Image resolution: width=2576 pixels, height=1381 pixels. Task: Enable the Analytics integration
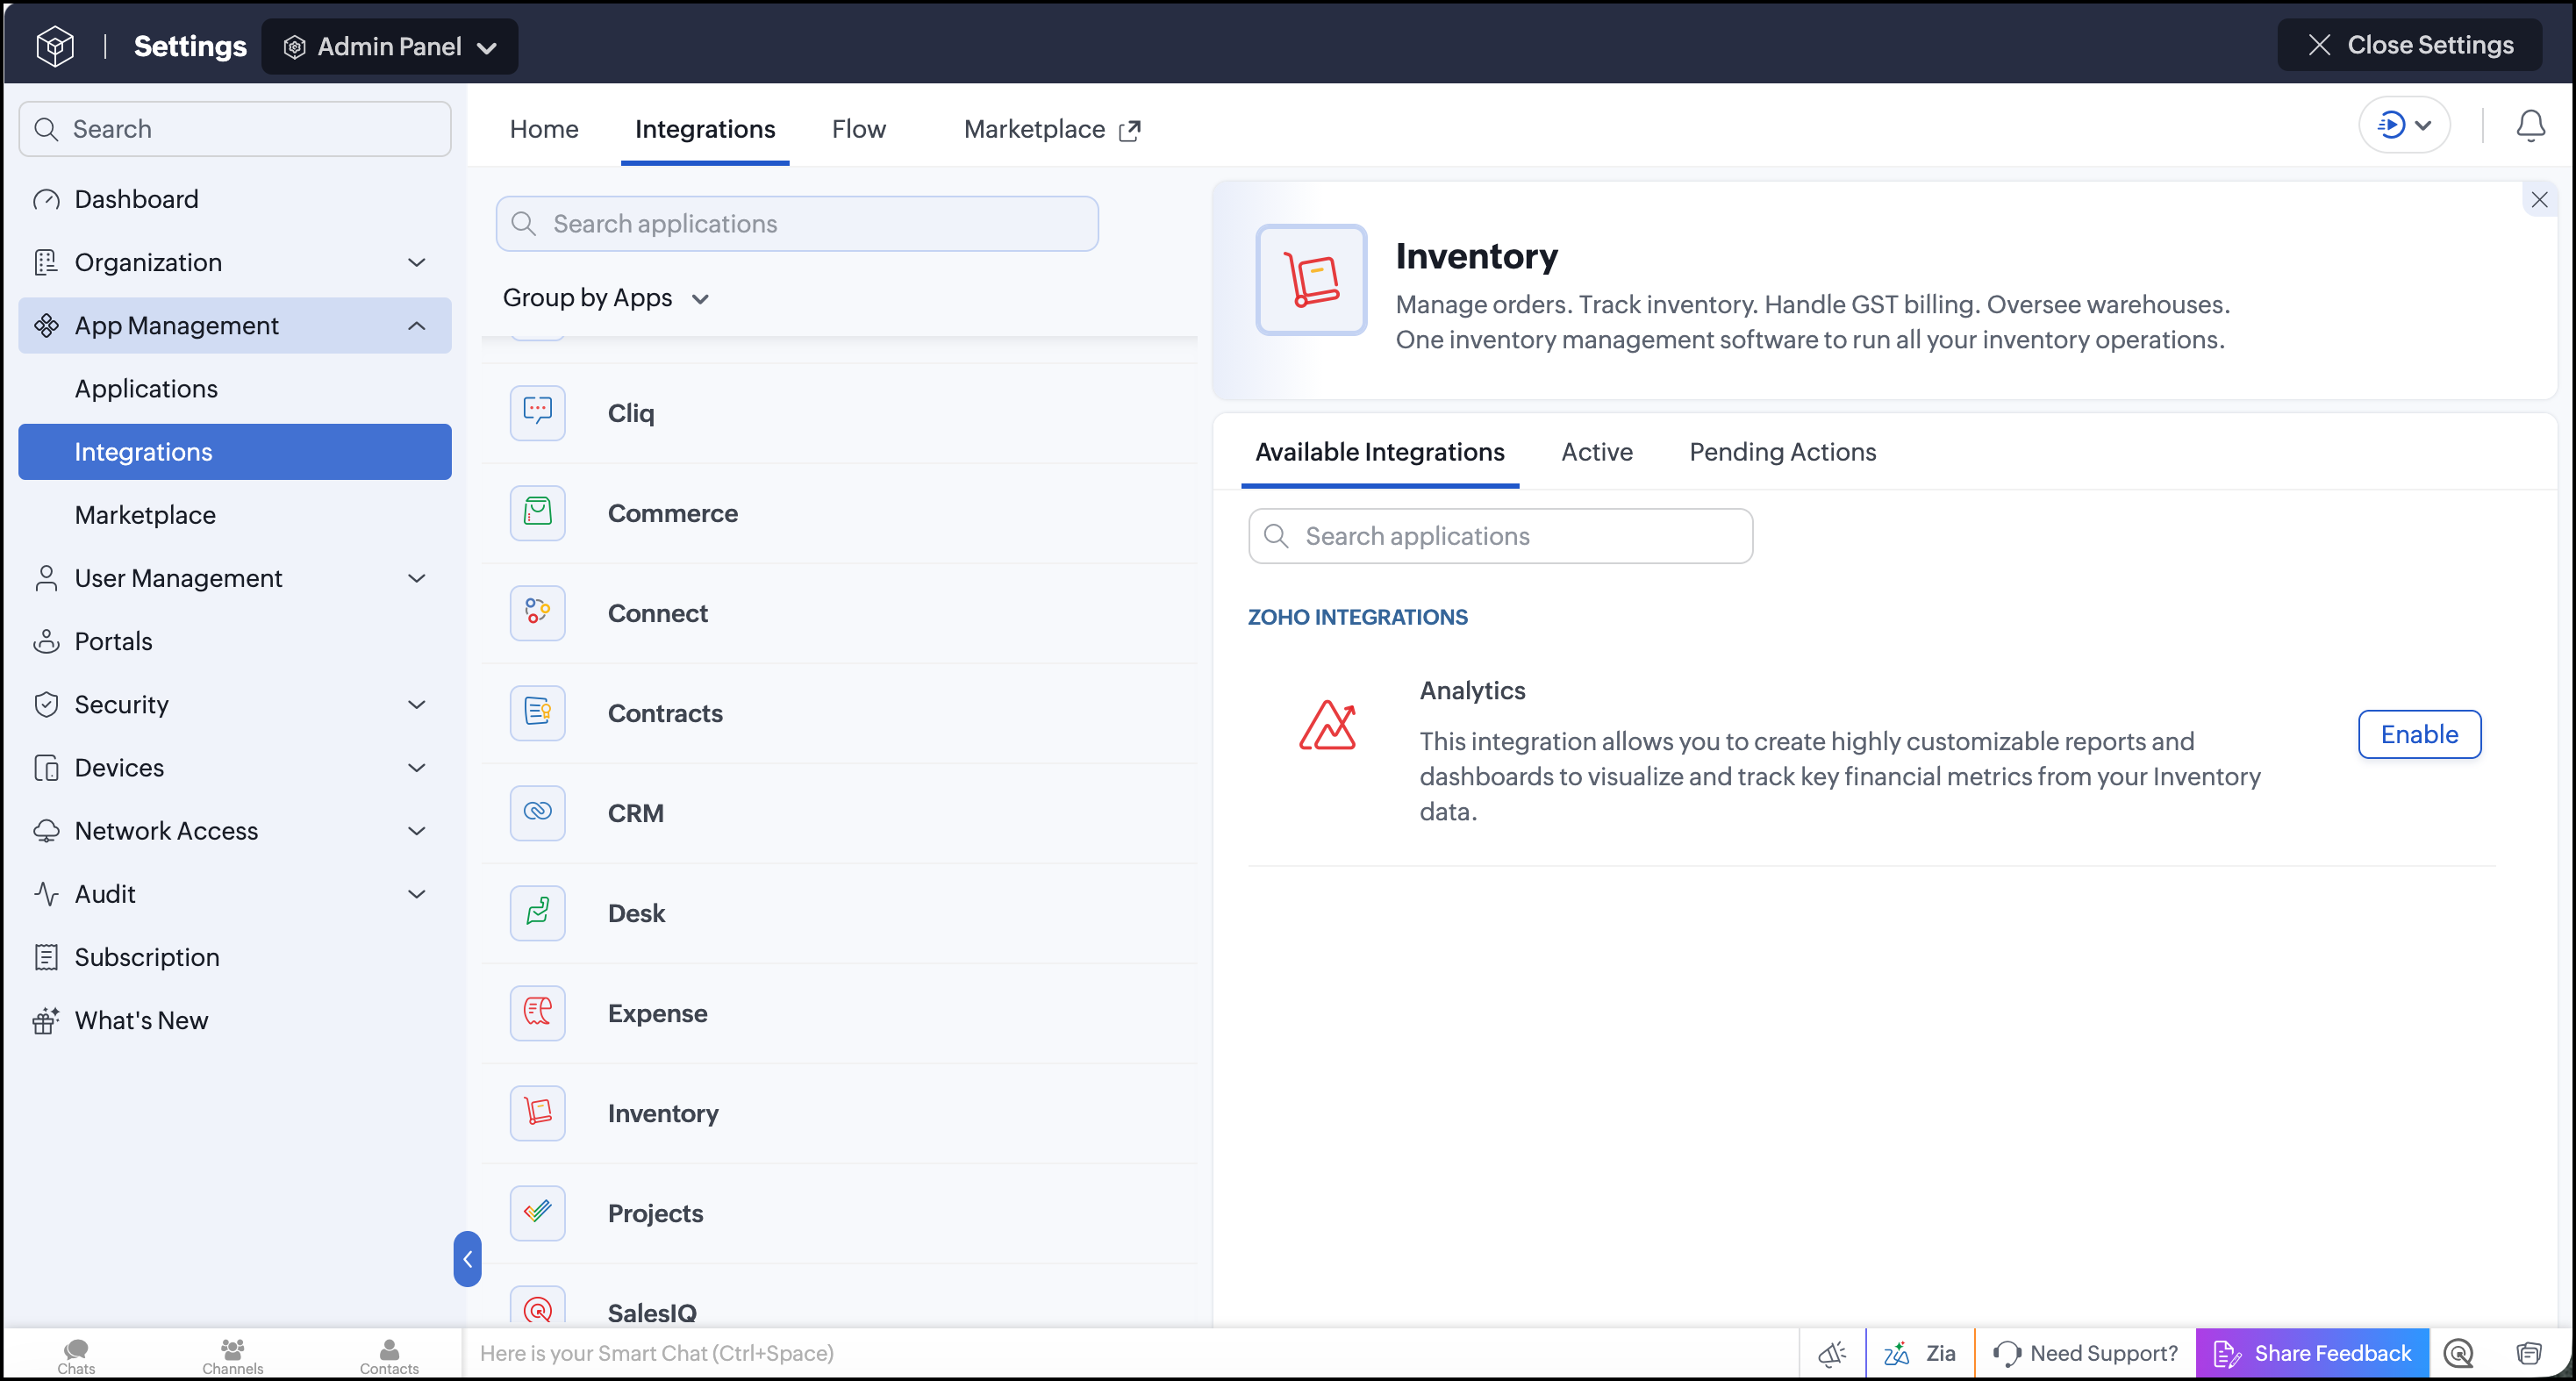point(2419,735)
